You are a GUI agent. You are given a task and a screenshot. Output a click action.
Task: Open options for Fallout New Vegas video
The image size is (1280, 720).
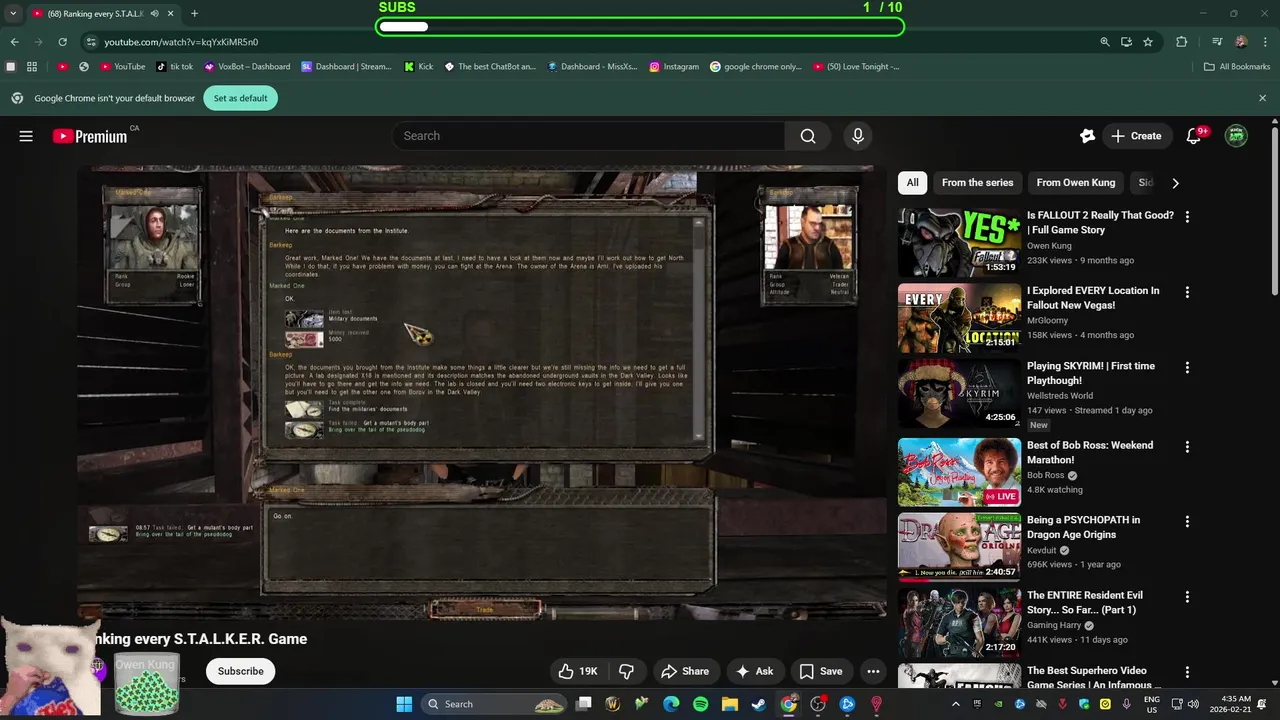pos(1187,292)
